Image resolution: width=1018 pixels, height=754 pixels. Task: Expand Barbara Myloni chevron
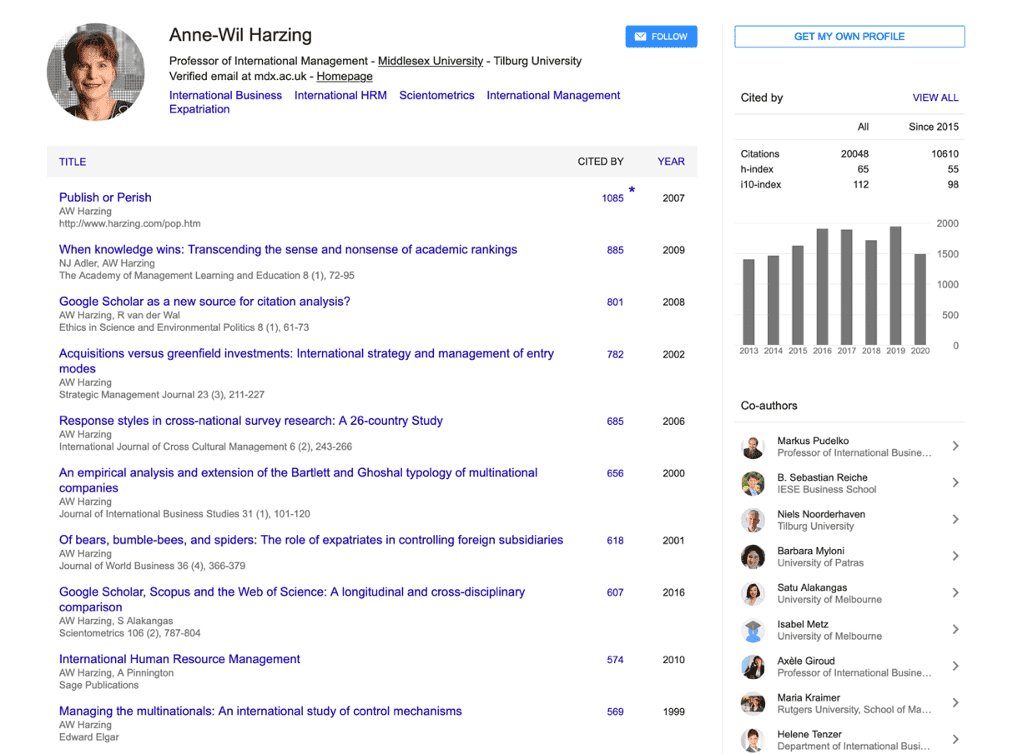(956, 556)
